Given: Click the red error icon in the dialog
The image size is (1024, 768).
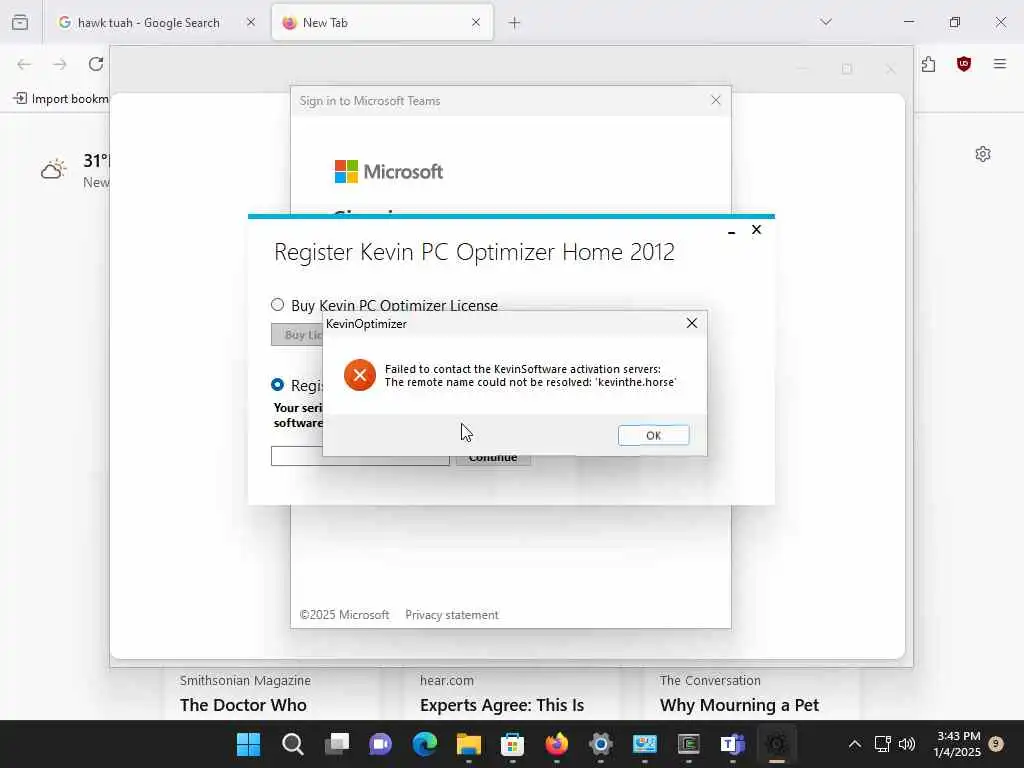Looking at the screenshot, I should 360,375.
